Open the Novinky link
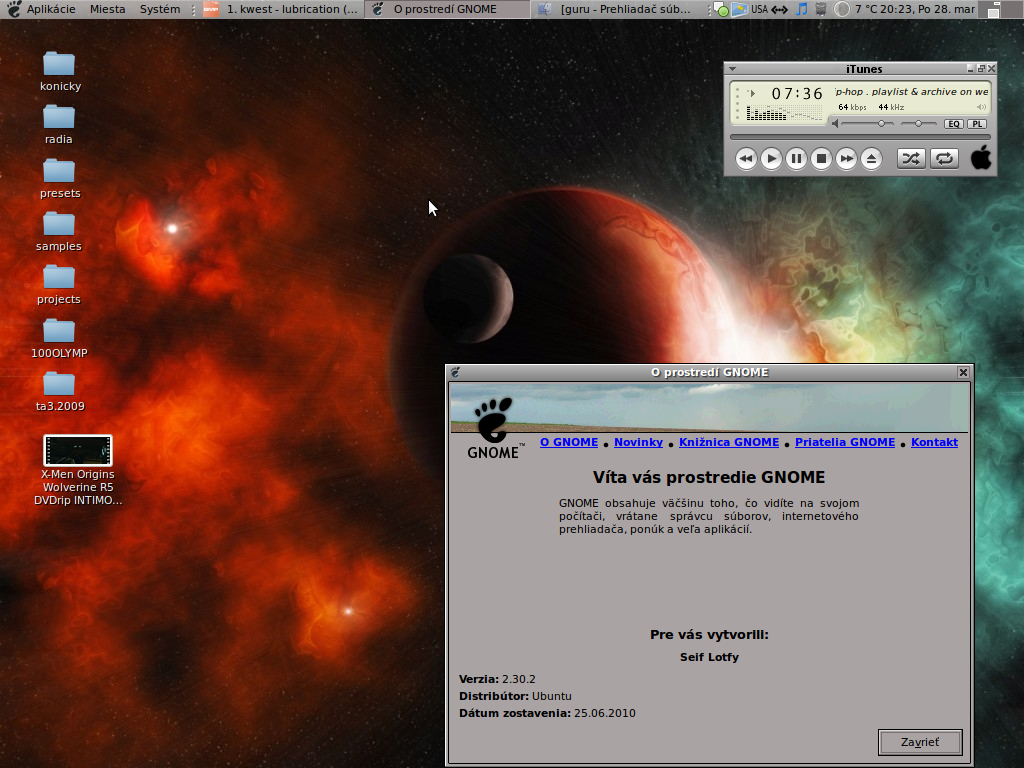Screen dimensions: 1024x768 (638, 442)
